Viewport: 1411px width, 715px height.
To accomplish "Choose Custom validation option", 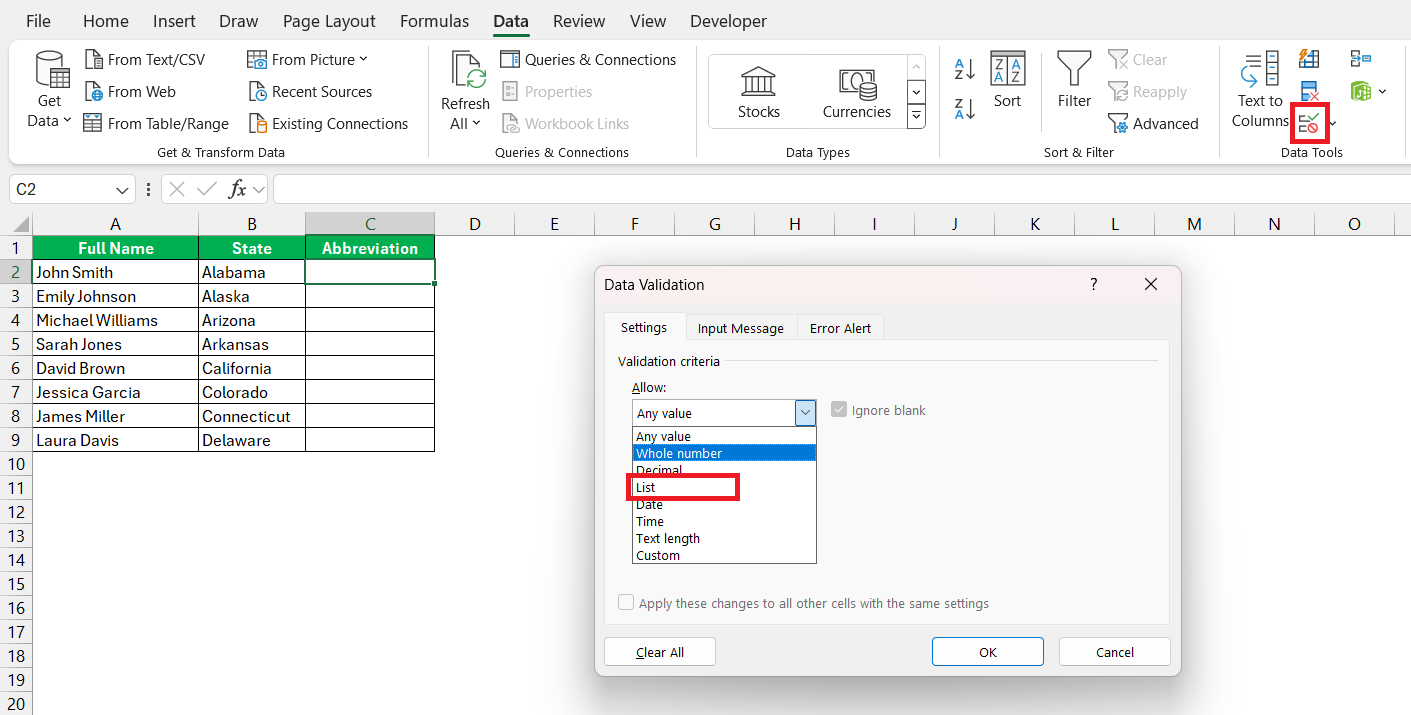I will [724, 555].
